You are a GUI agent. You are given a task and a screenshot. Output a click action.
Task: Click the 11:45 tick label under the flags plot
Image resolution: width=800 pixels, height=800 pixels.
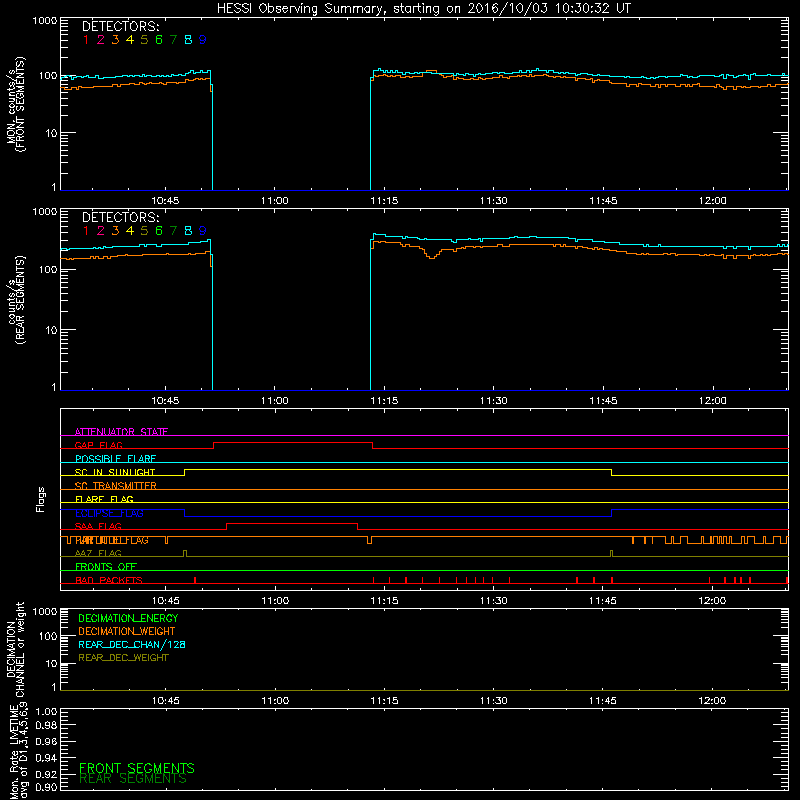click(x=603, y=601)
